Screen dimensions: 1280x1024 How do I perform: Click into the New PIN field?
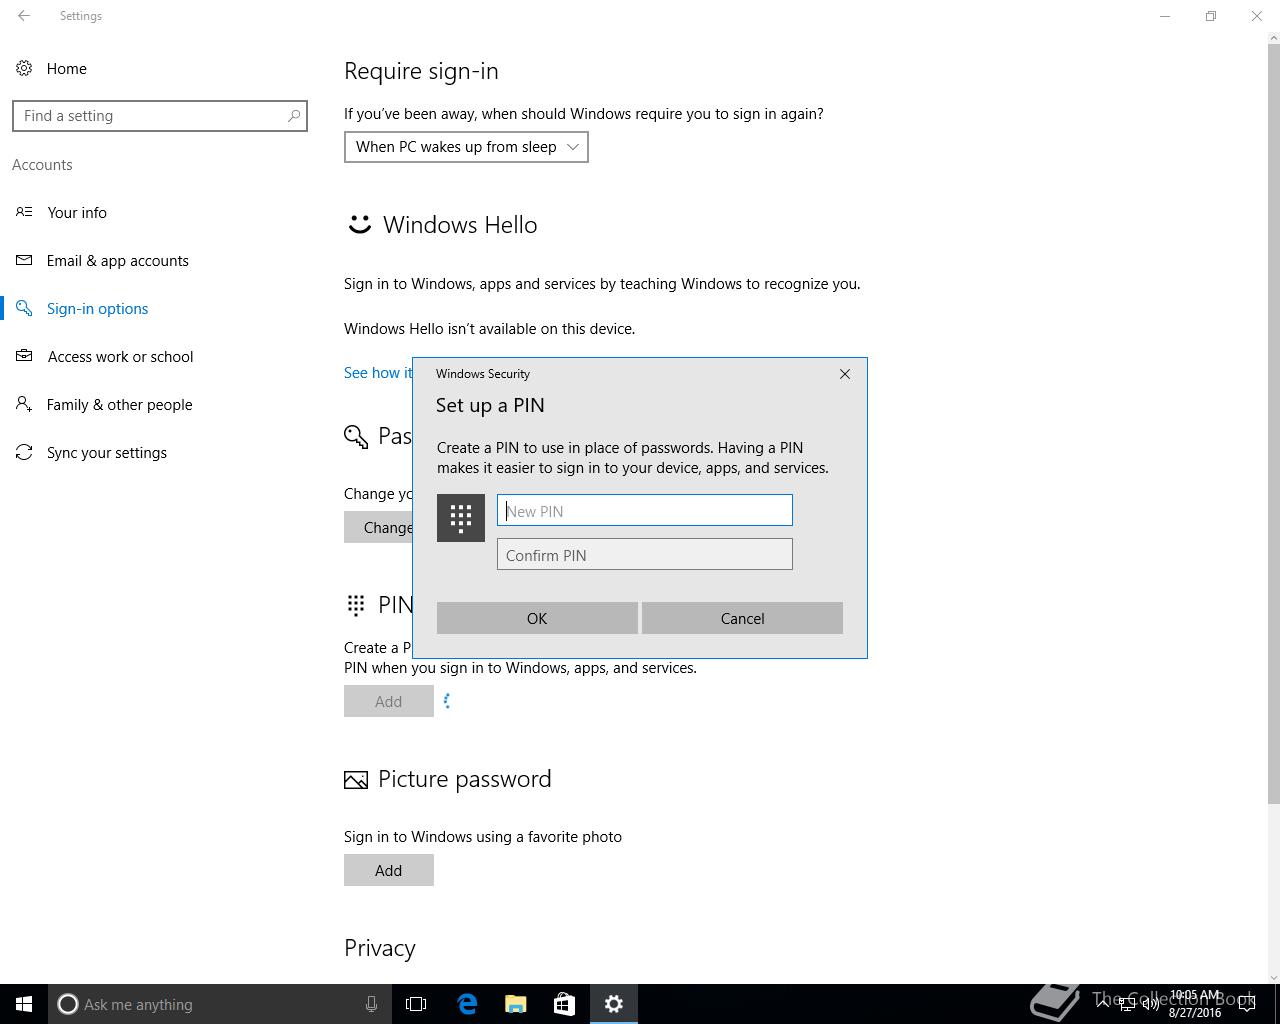tap(645, 510)
